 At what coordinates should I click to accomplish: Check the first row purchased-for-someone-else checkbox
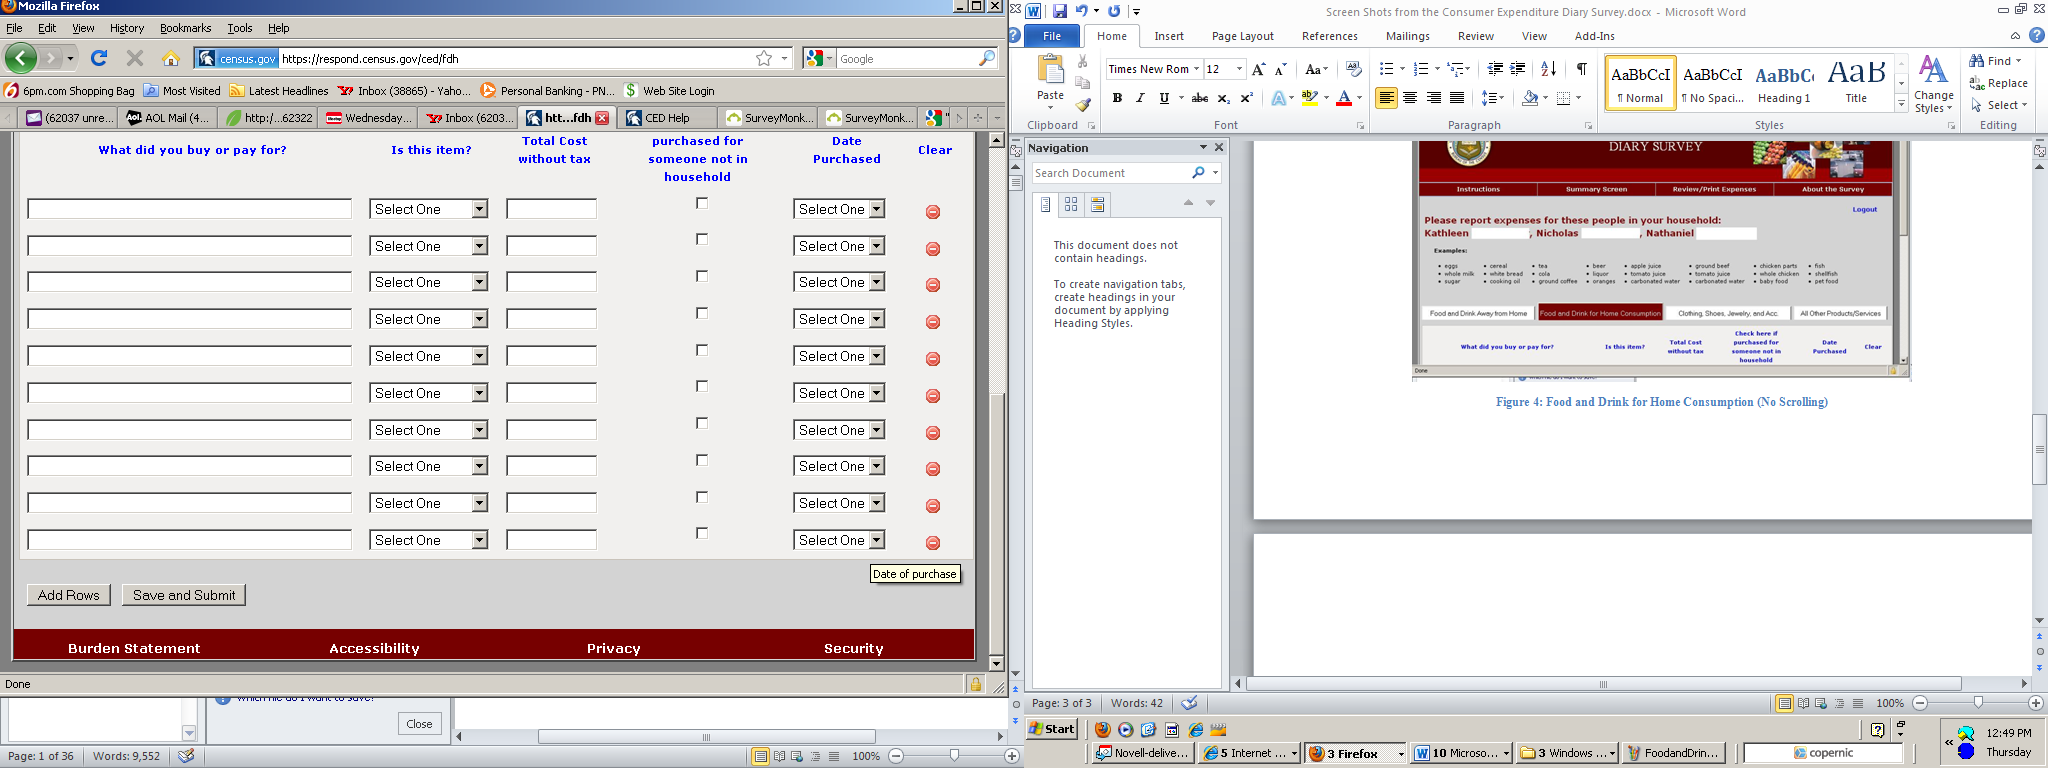tap(702, 203)
